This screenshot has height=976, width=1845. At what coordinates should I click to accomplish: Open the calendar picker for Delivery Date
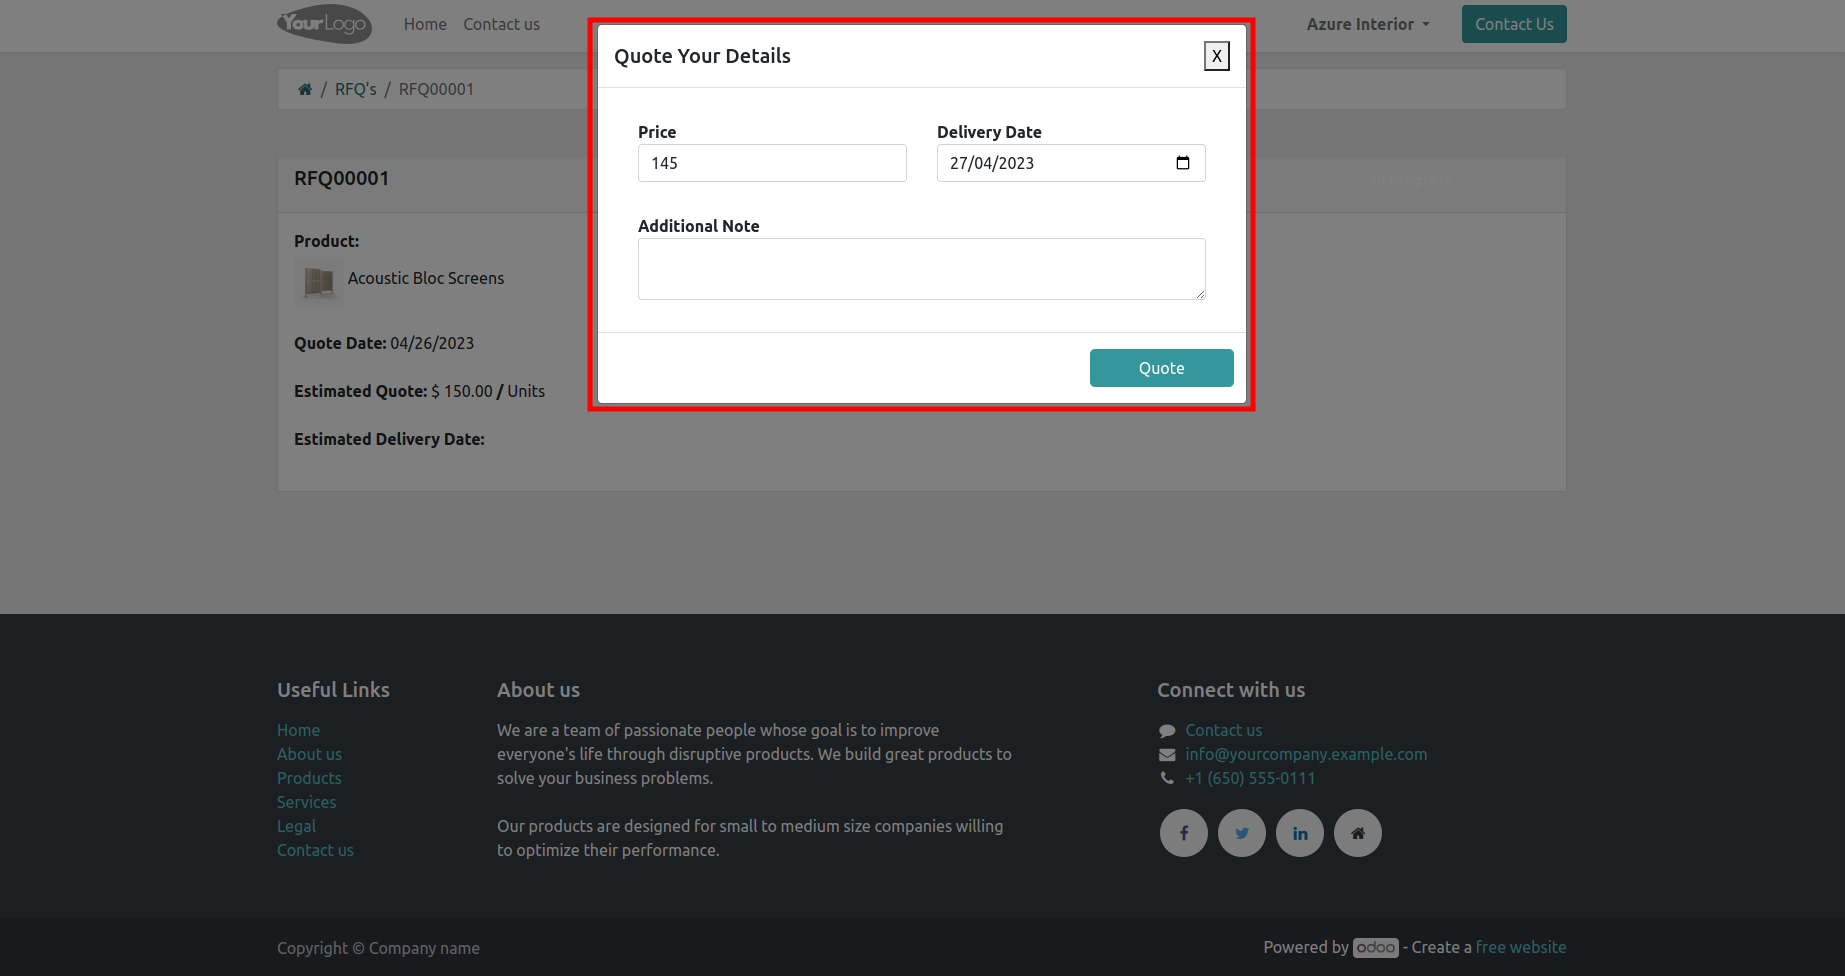tap(1183, 163)
